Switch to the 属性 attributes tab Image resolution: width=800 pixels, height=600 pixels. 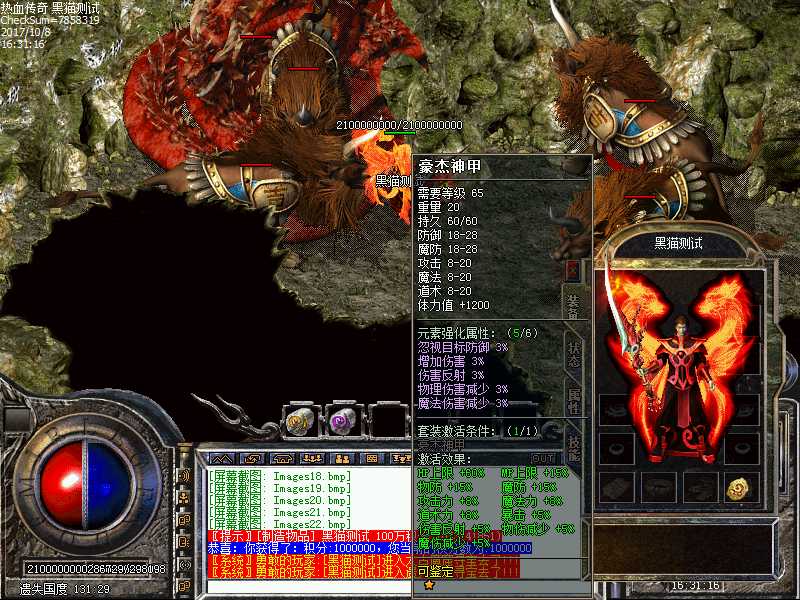(x=574, y=402)
